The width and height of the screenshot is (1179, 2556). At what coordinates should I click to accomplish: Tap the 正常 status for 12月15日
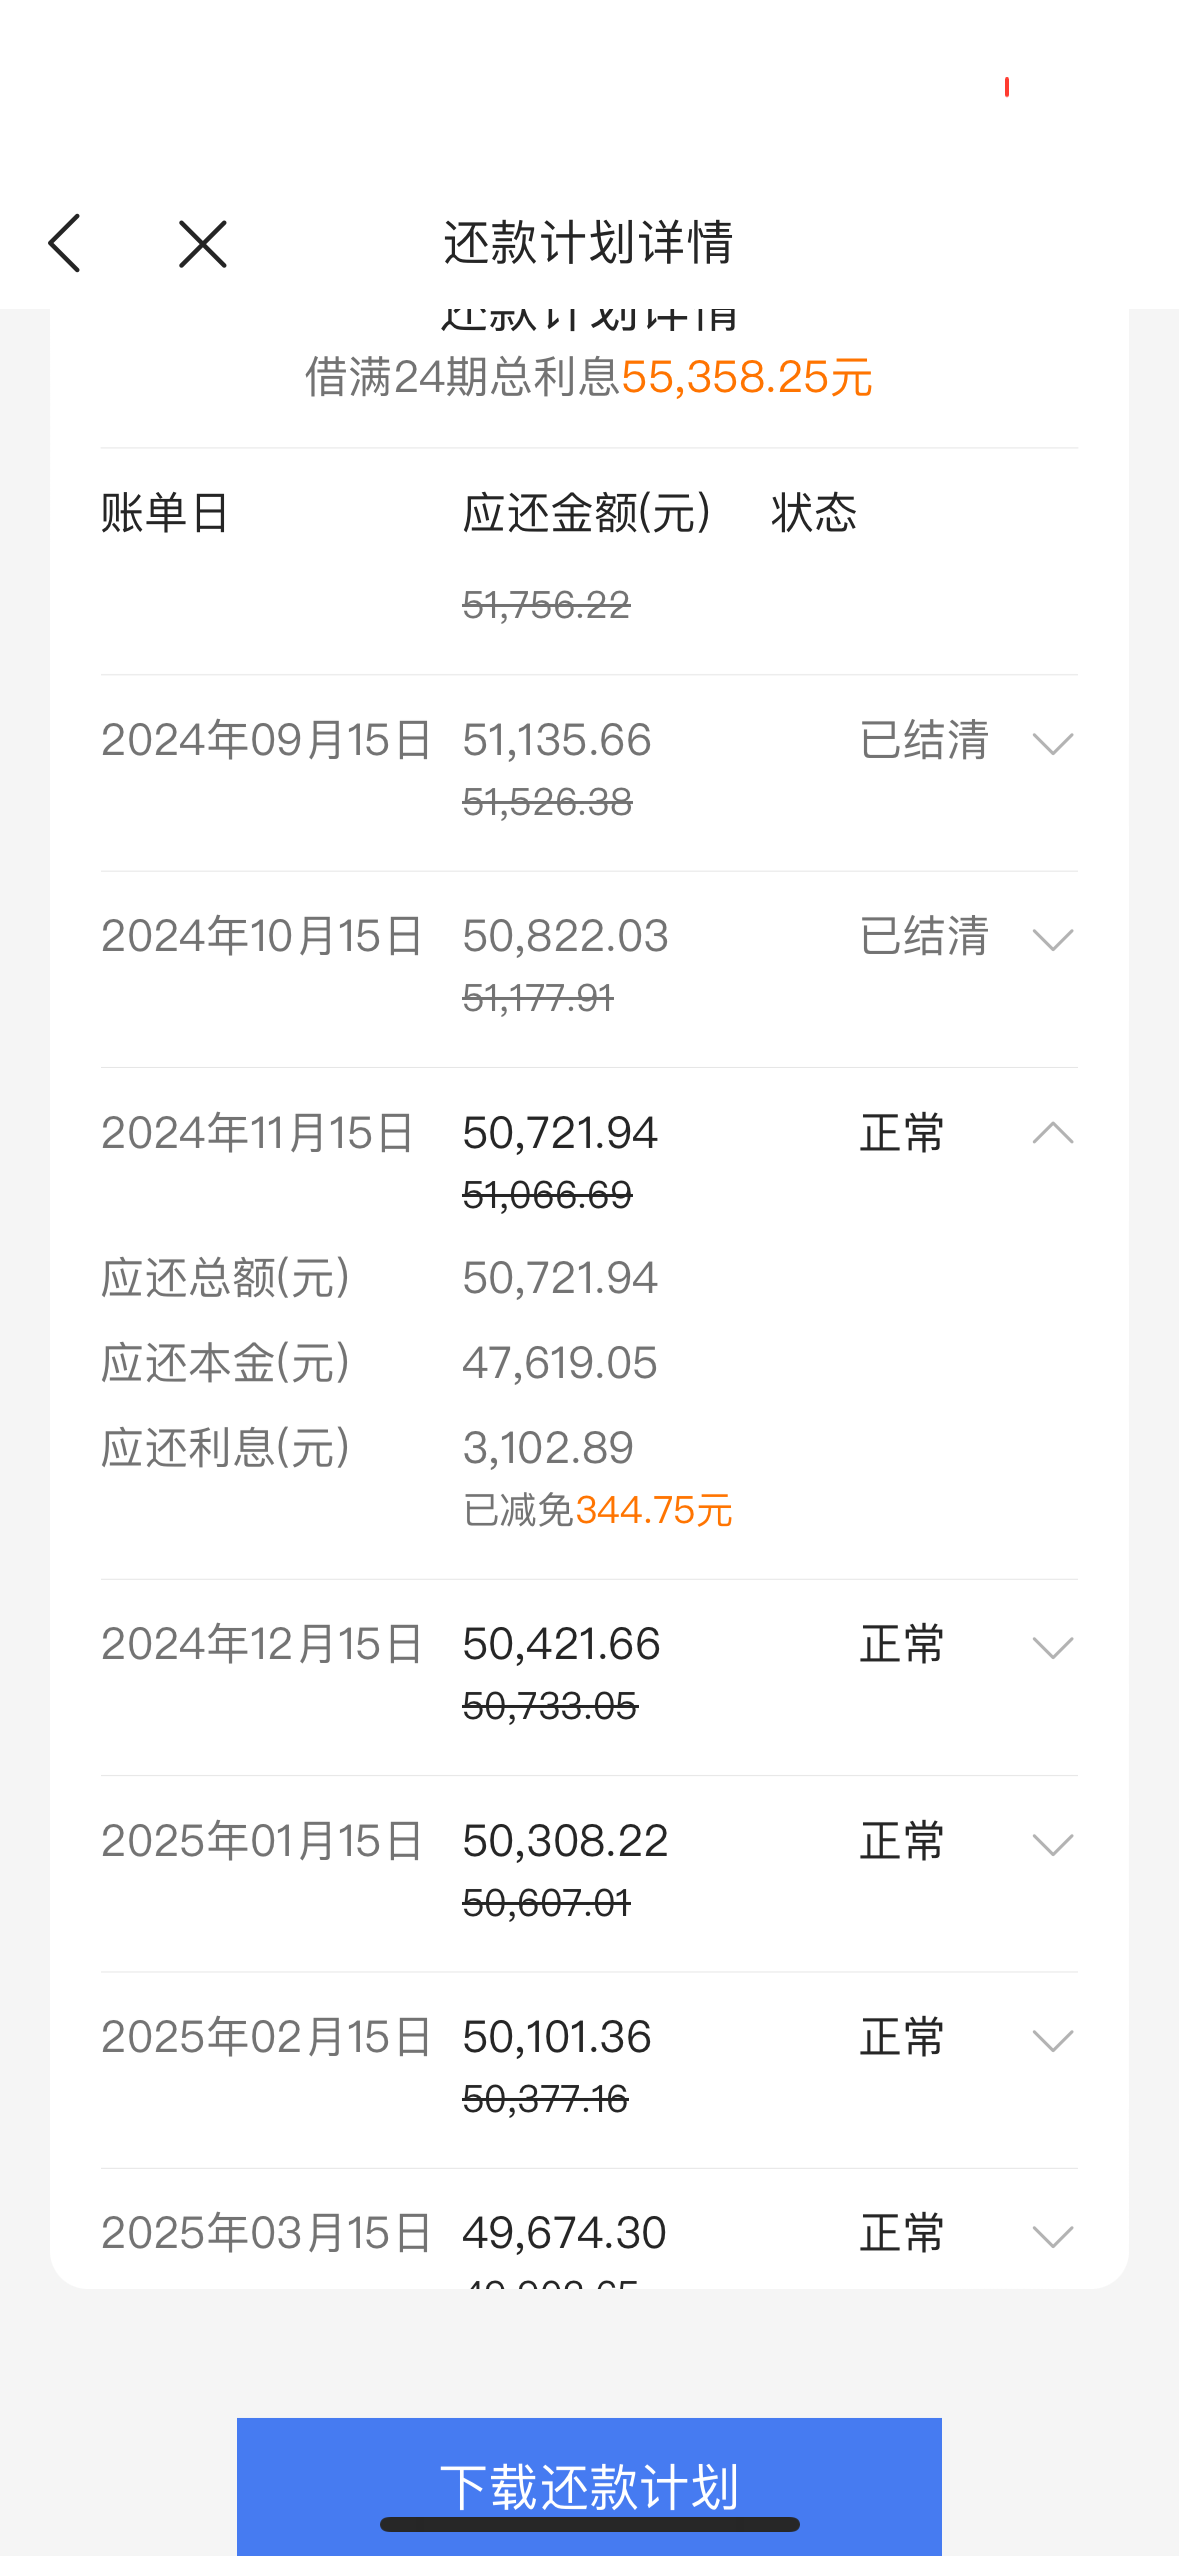[902, 1645]
